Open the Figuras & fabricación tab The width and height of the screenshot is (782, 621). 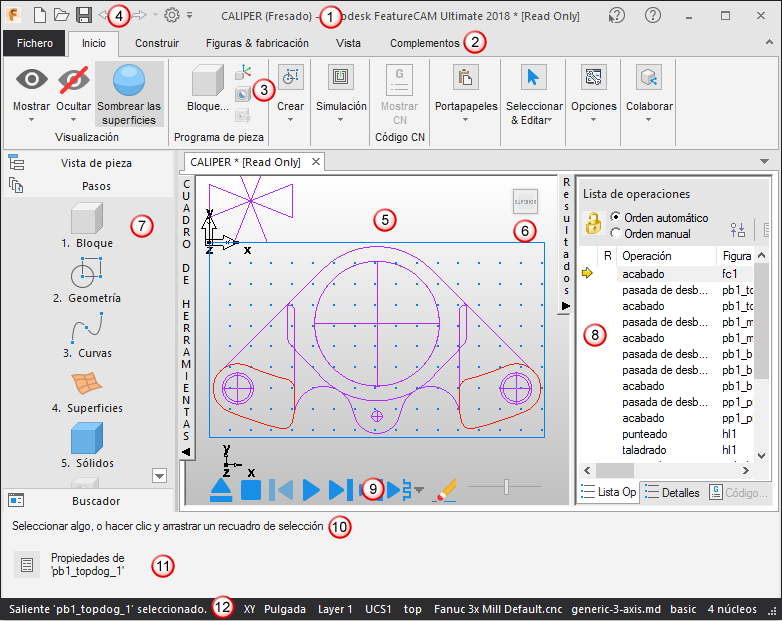coord(257,43)
